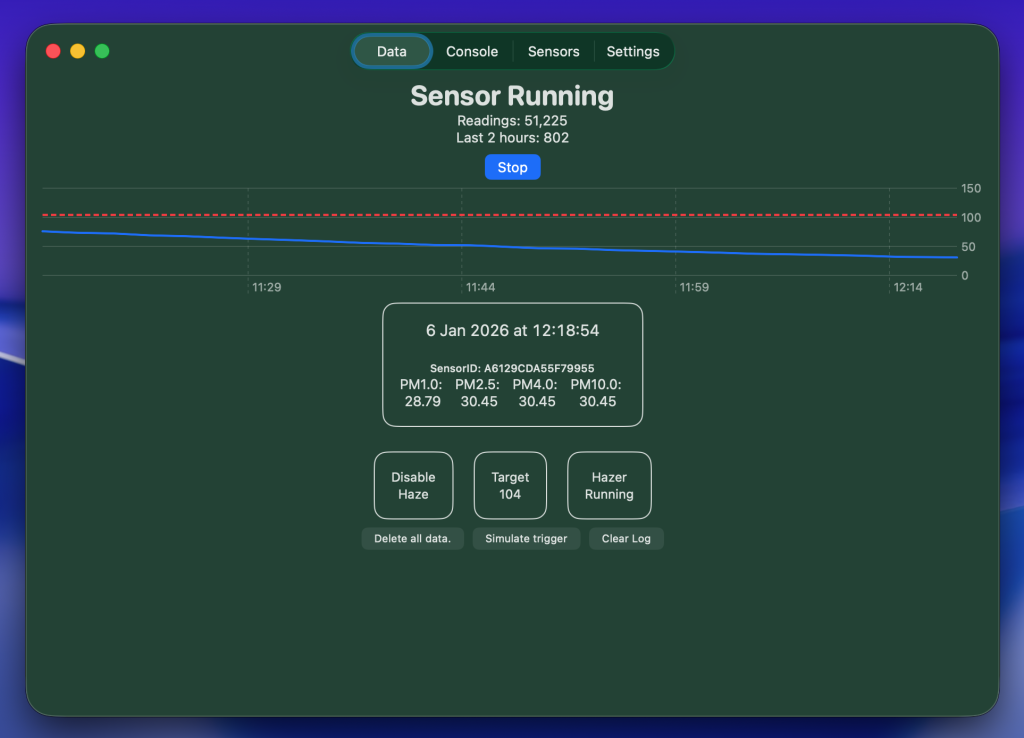The width and height of the screenshot is (1024, 738).
Task: Click the 11:29 time marker on the chart
Action: pyautogui.click(x=266, y=288)
